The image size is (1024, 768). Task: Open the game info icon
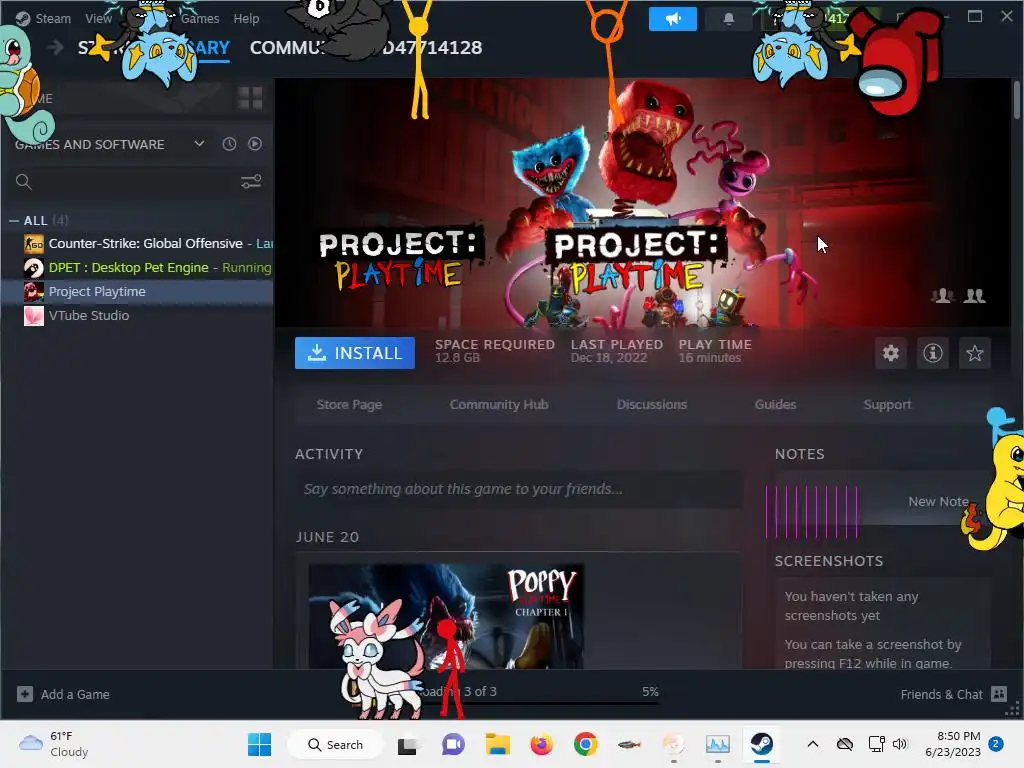pyautogui.click(x=933, y=353)
